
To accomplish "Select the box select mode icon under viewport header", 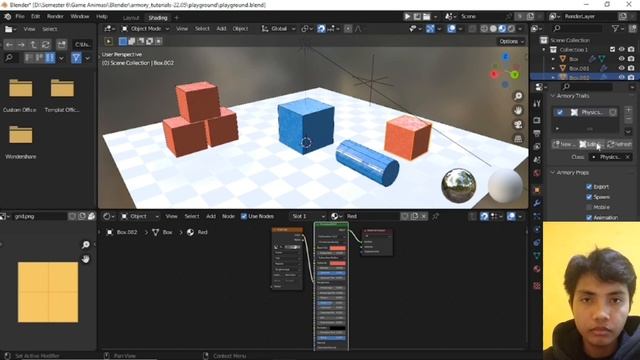I will (x=122, y=41).
